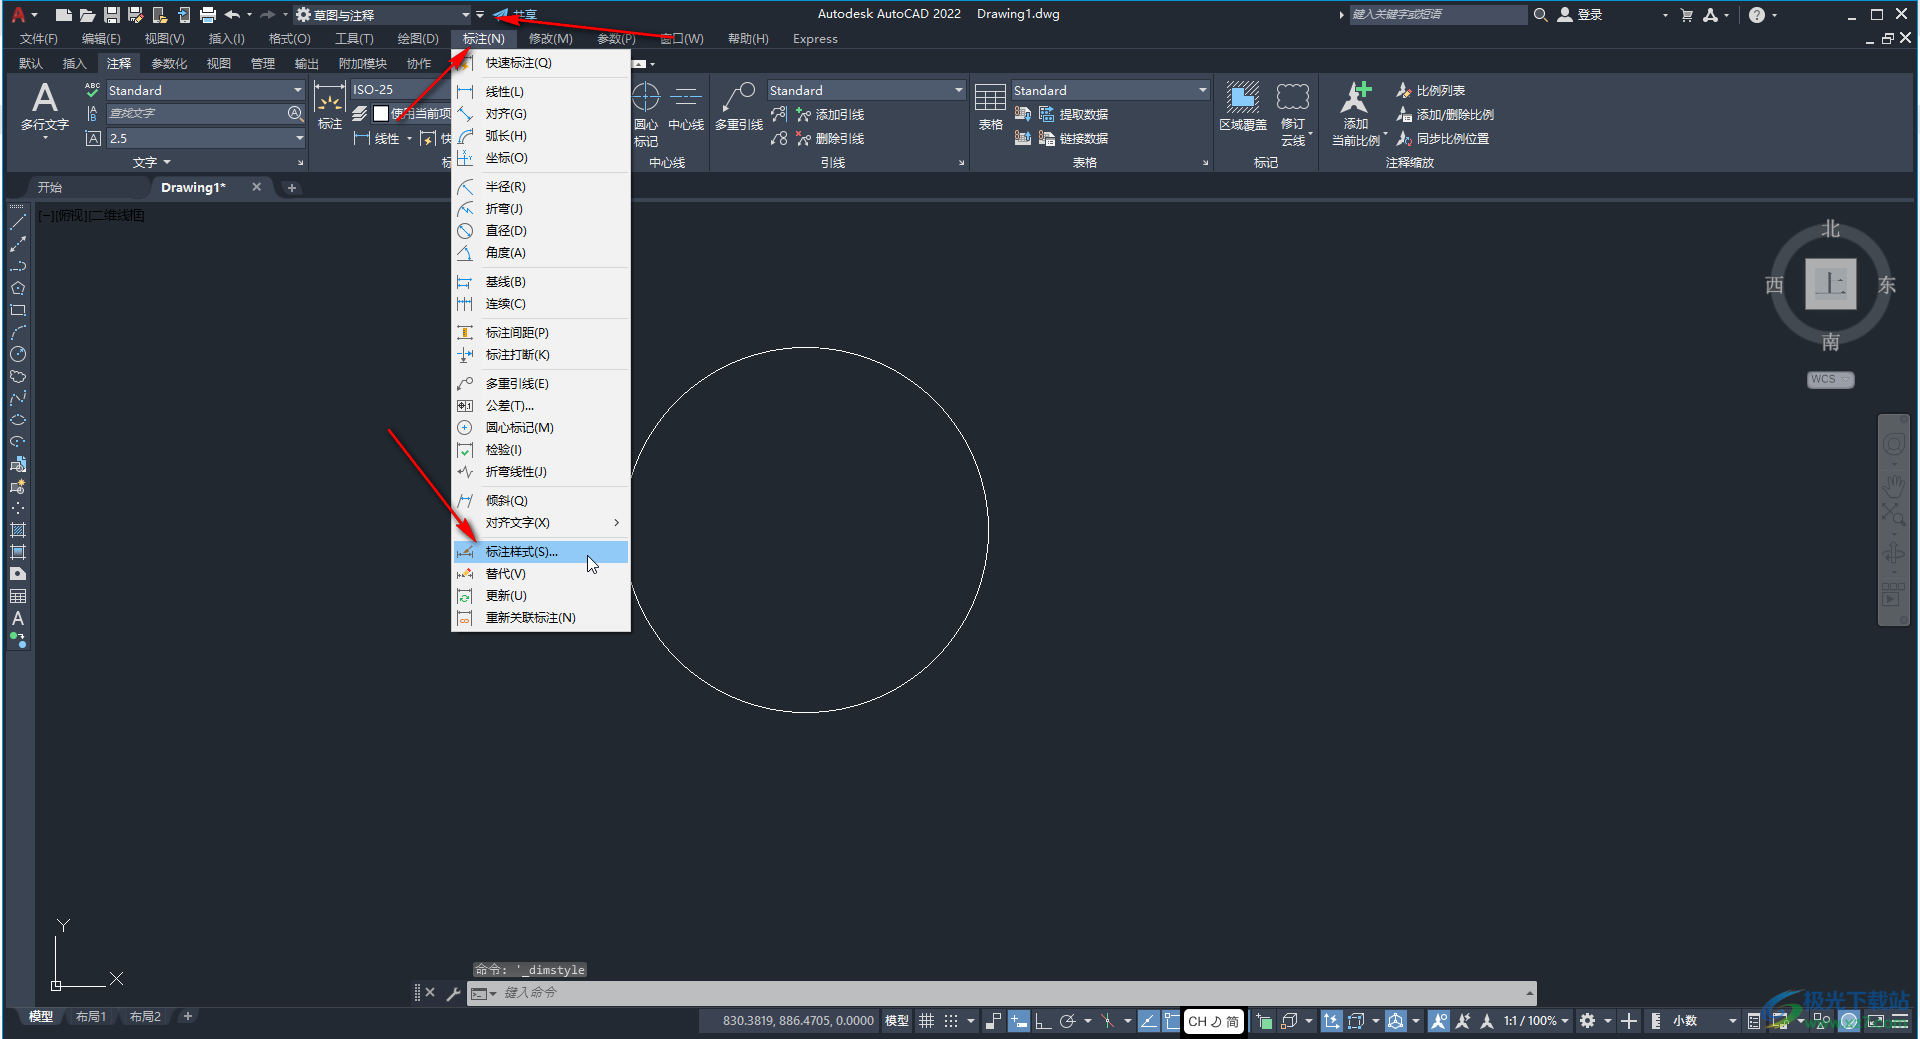Image resolution: width=1920 pixels, height=1039 pixels.
Task: Click WCS label under the view cube
Action: click(1830, 380)
